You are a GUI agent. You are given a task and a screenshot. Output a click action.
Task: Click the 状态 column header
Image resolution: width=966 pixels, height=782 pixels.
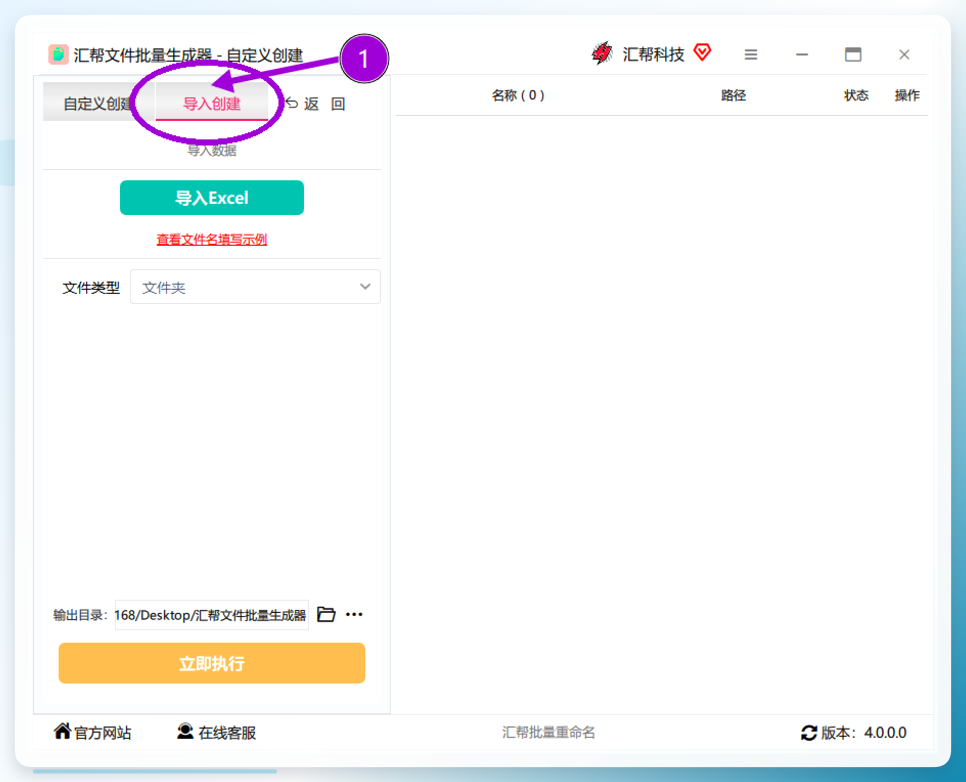point(856,96)
